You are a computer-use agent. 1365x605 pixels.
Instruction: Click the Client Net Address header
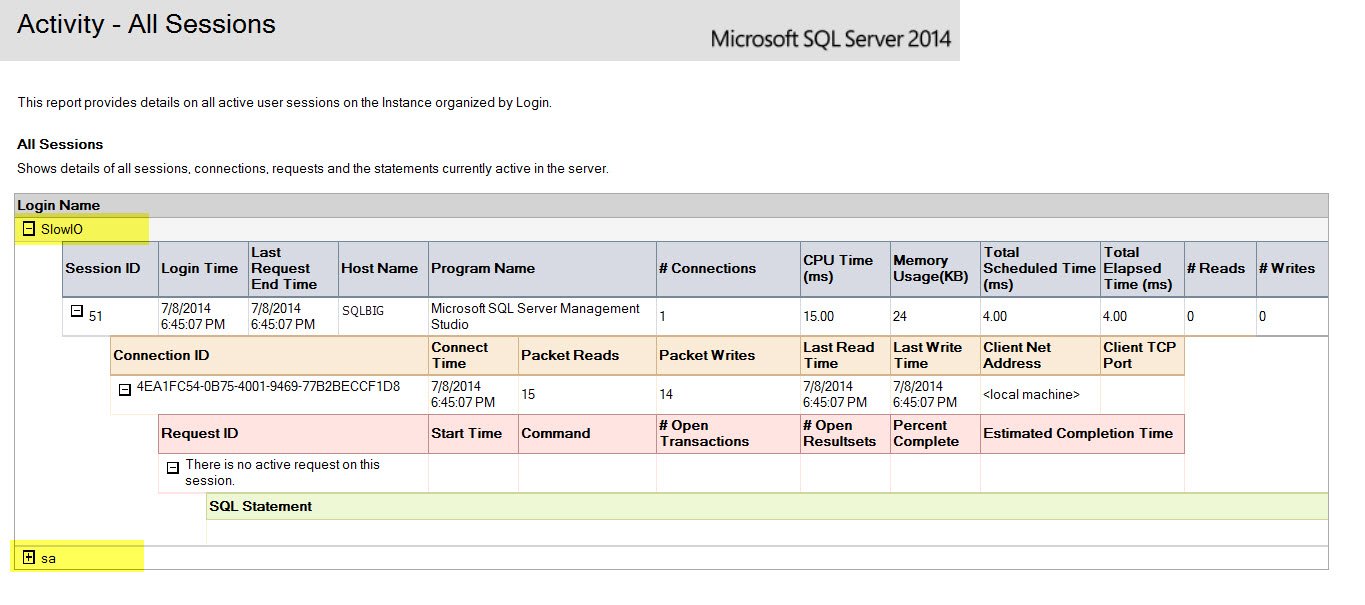click(1041, 355)
